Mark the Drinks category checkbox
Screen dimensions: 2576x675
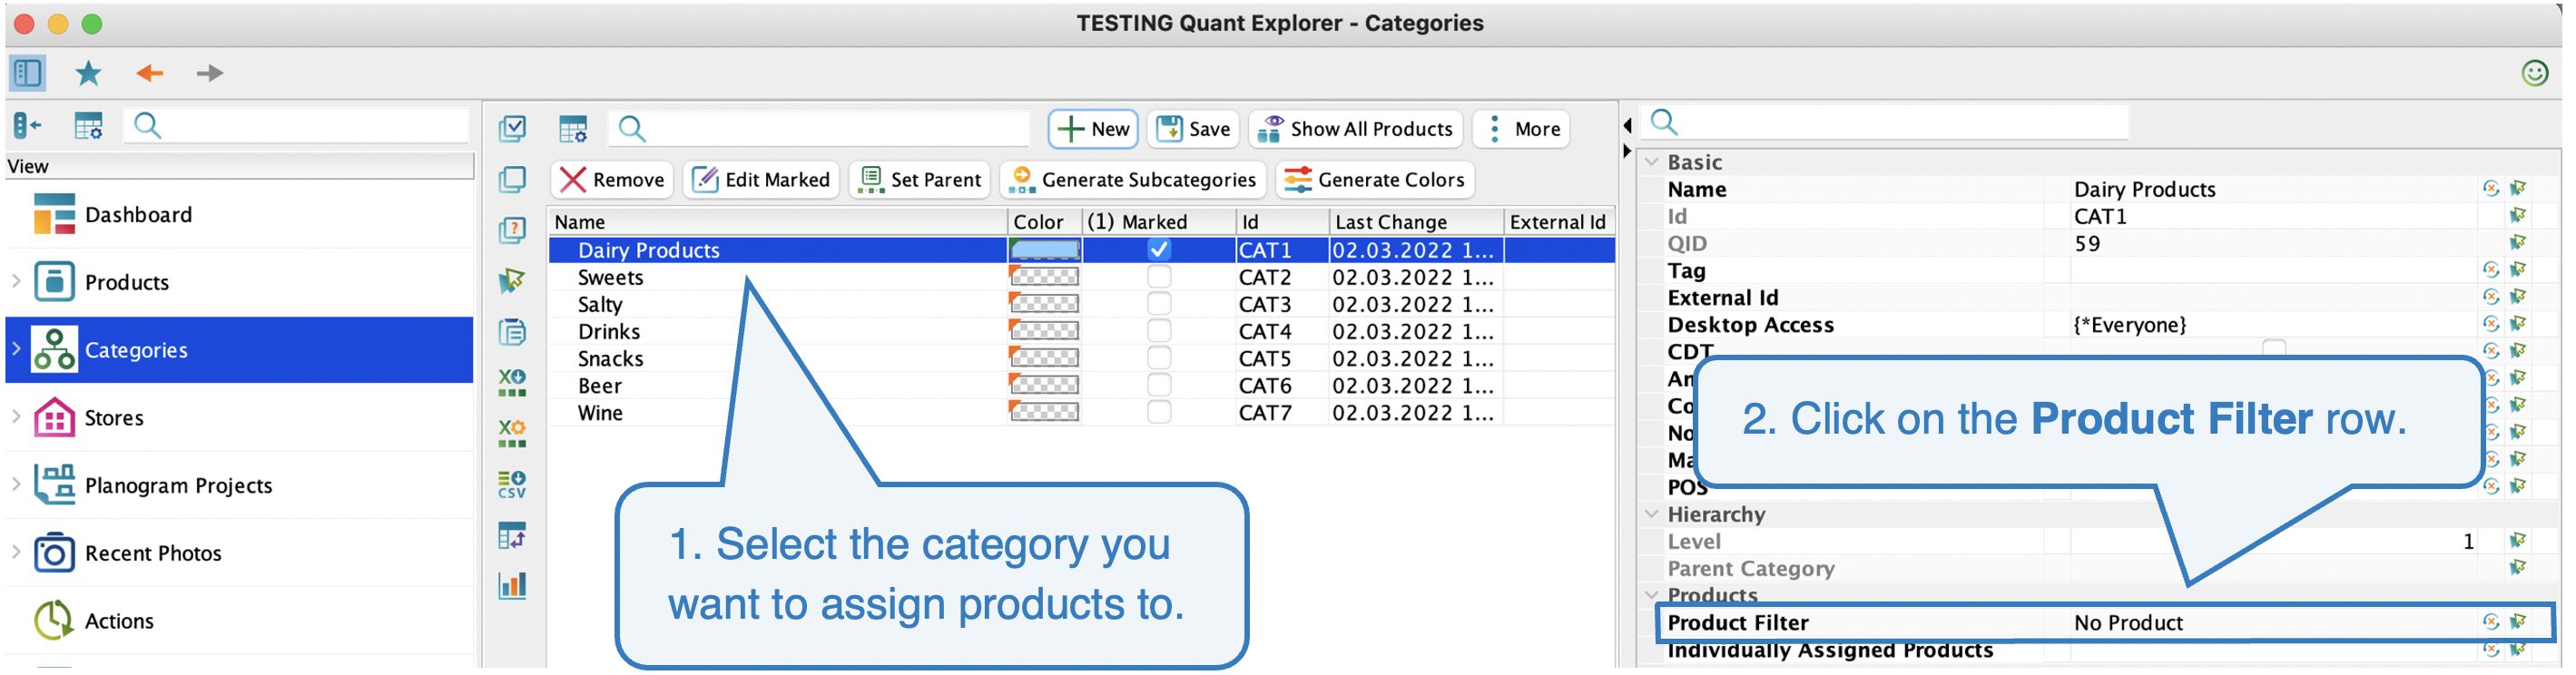click(1159, 331)
